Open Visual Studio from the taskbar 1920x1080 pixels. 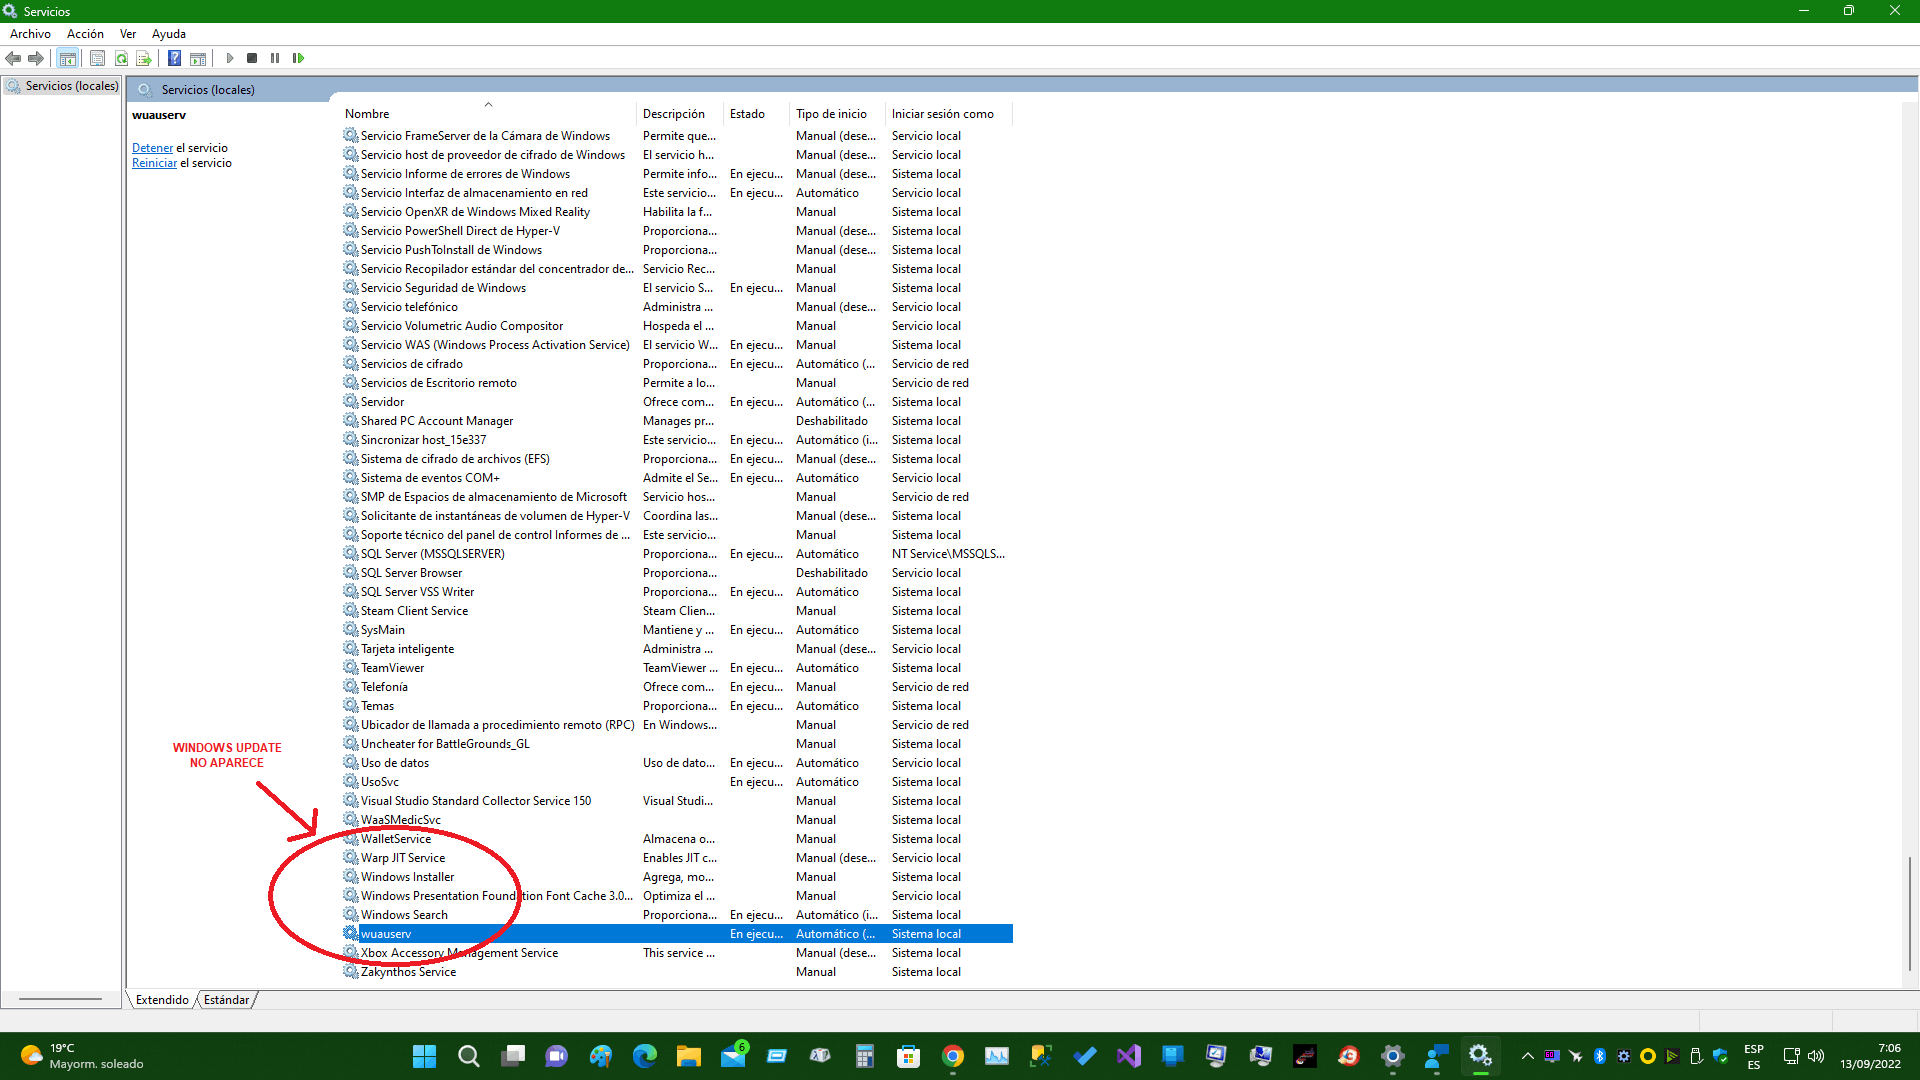click(x=1129, y=1056)
